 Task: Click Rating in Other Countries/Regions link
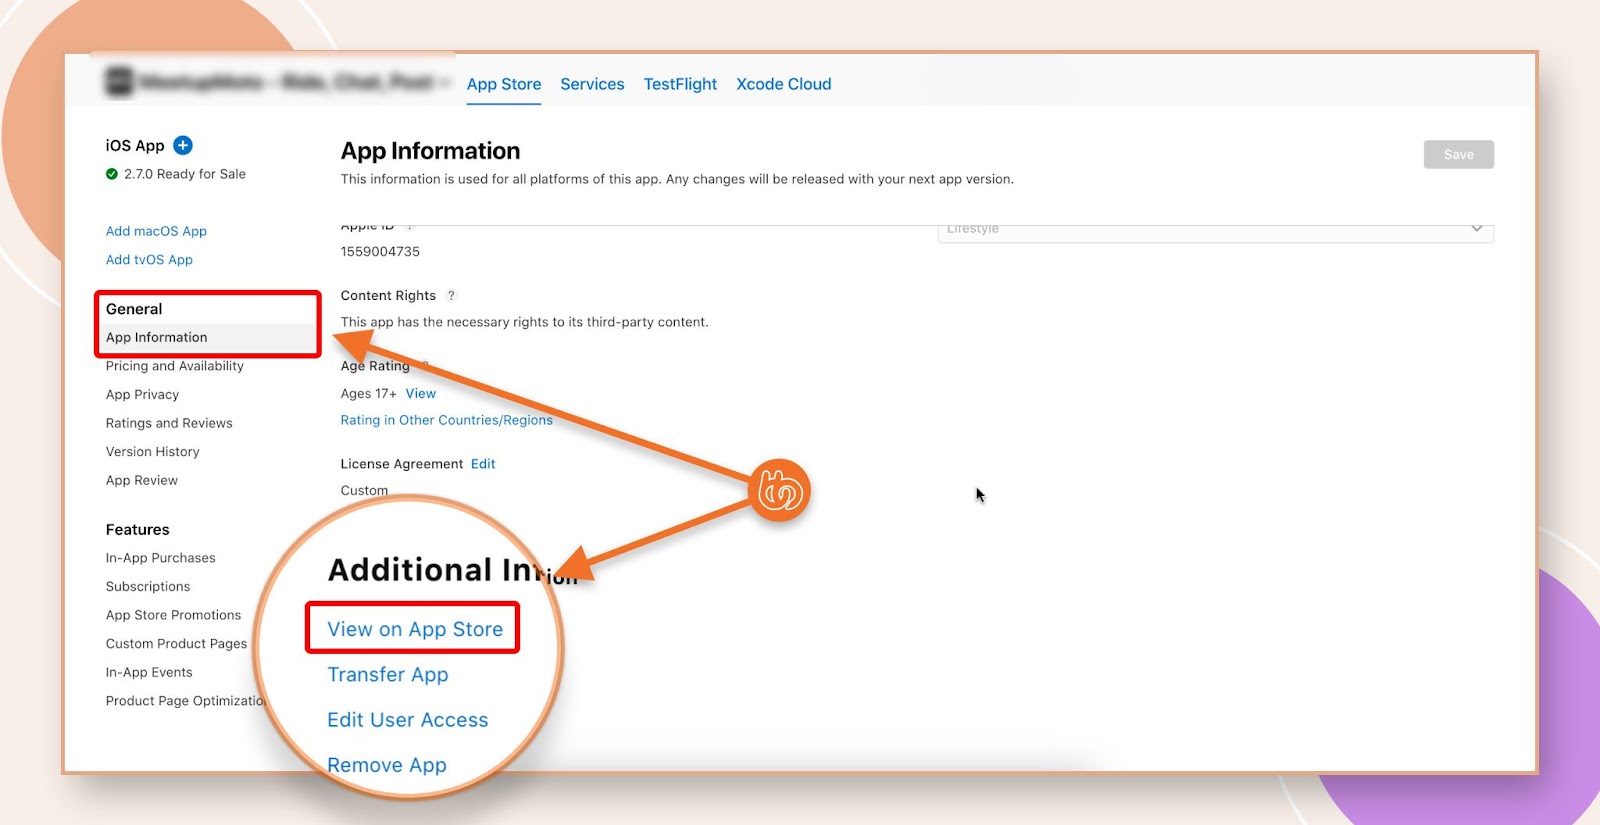pos(446,421)
